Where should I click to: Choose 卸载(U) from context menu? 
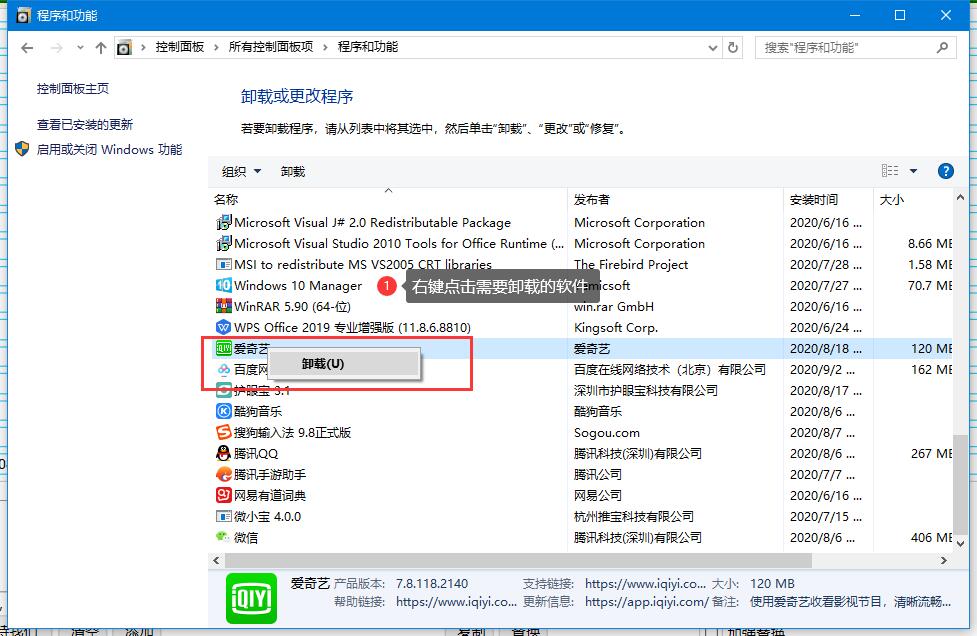344,364
